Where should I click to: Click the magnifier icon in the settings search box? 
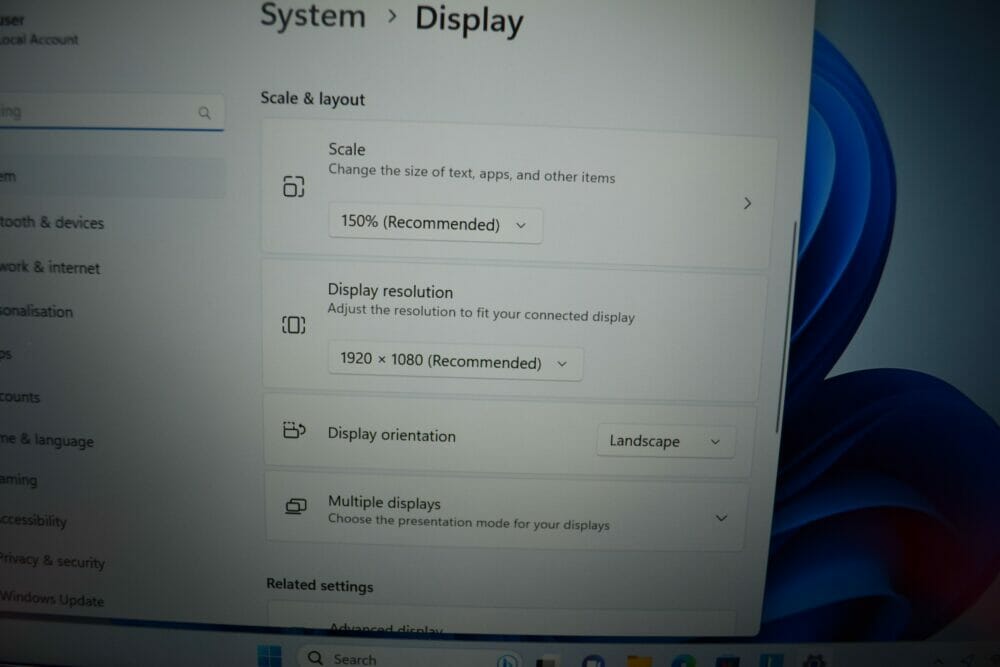pyautogui.click(x=204, y=113)
